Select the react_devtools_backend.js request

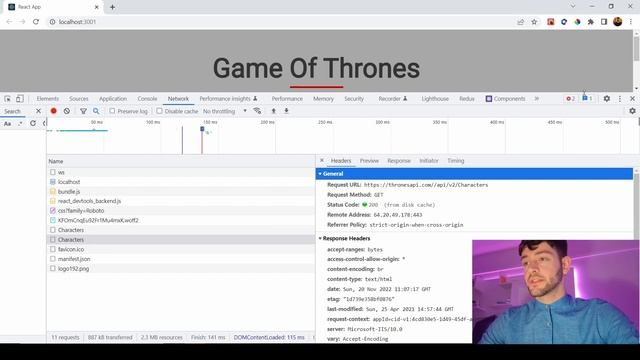click(x=181, y=201)
